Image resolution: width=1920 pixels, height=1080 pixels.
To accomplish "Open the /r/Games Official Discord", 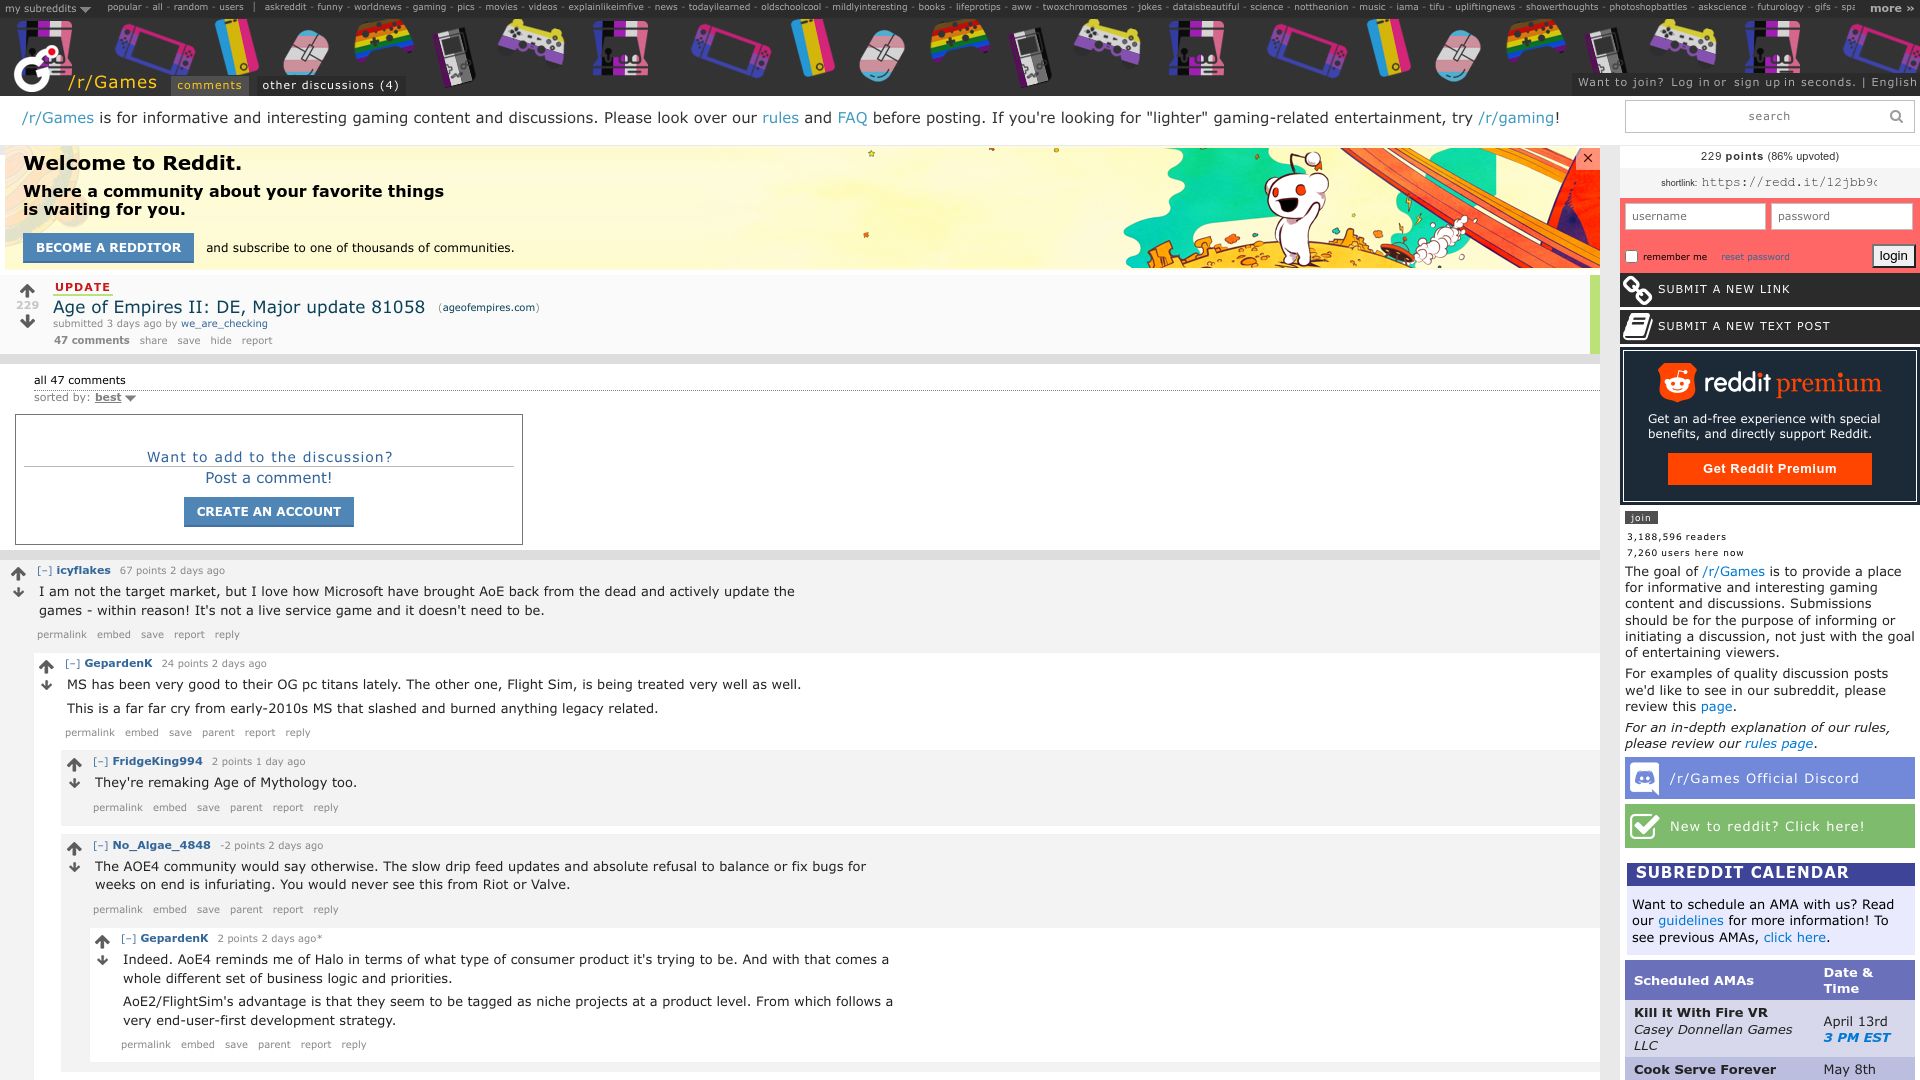I will click(1769, 778).
